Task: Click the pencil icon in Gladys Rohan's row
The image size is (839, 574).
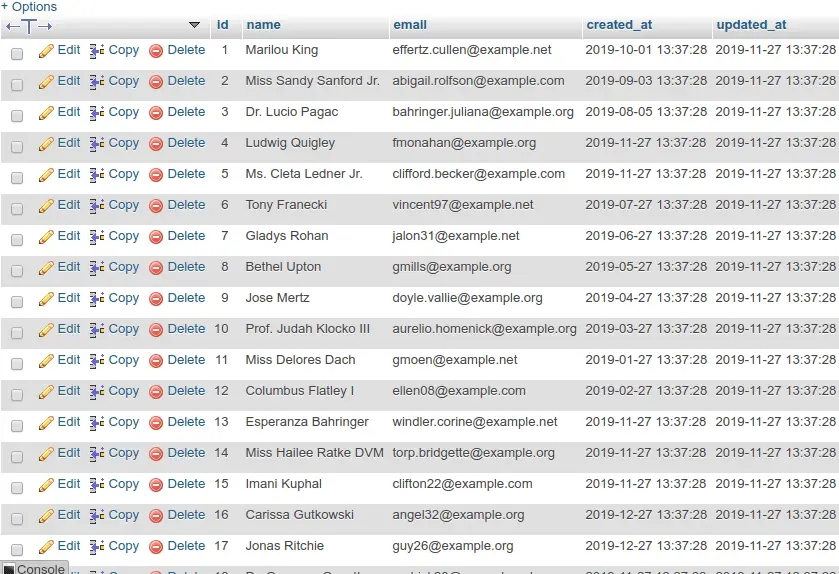Action: tap(46, 237)
